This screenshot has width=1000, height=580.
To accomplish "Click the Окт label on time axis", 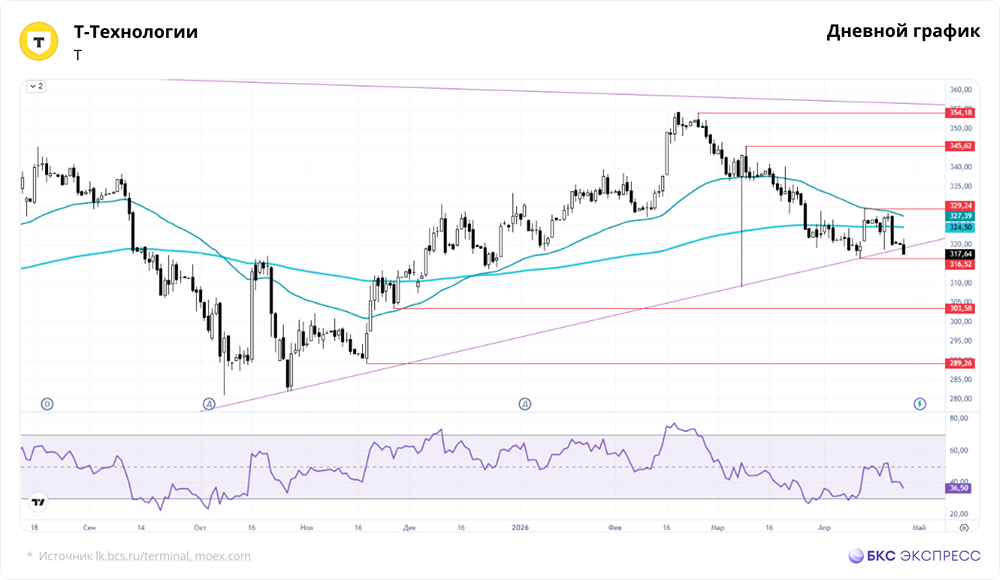I will pyautogui.click(x=200, y=528).
